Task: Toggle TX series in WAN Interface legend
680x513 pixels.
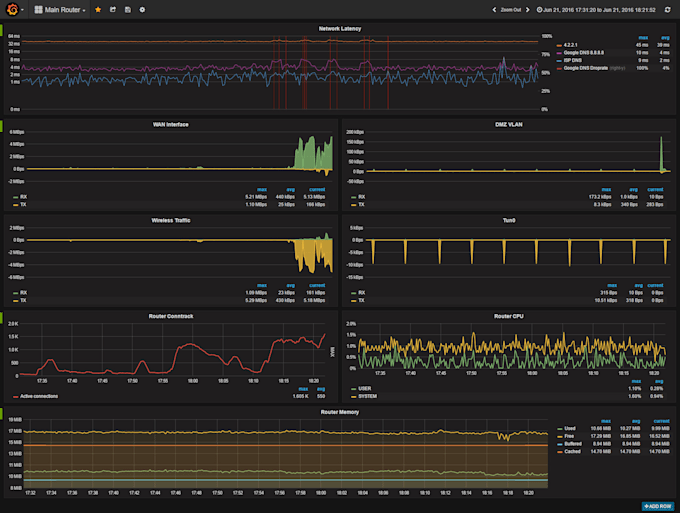Action: click(x=23, y=205)
